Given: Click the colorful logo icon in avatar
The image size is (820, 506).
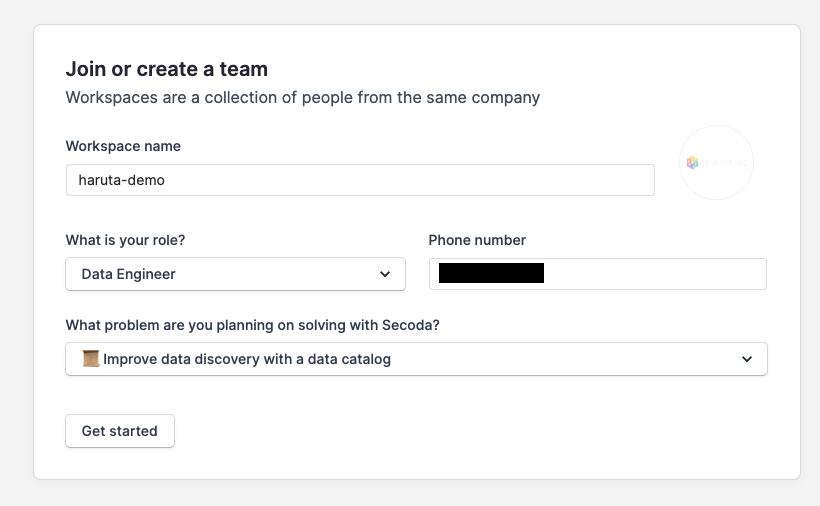Looking at the screenshot, I should pyautogui.click(x=692, y=163).
